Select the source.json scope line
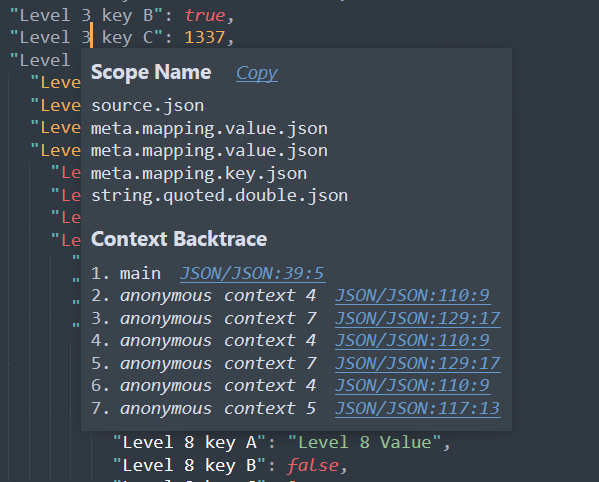 147,106
